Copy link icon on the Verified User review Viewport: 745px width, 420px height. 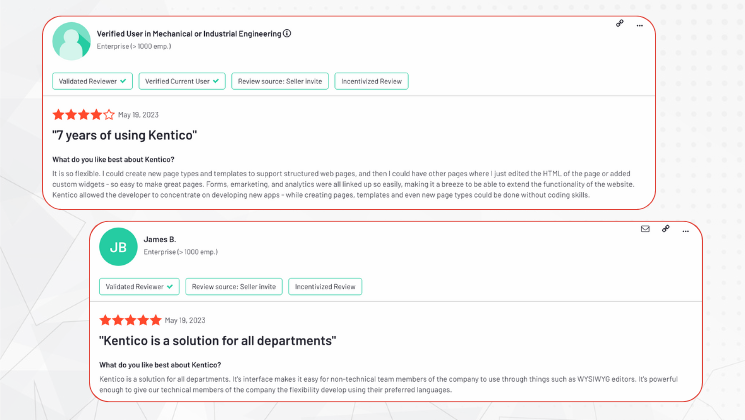[x=620, y=23]
